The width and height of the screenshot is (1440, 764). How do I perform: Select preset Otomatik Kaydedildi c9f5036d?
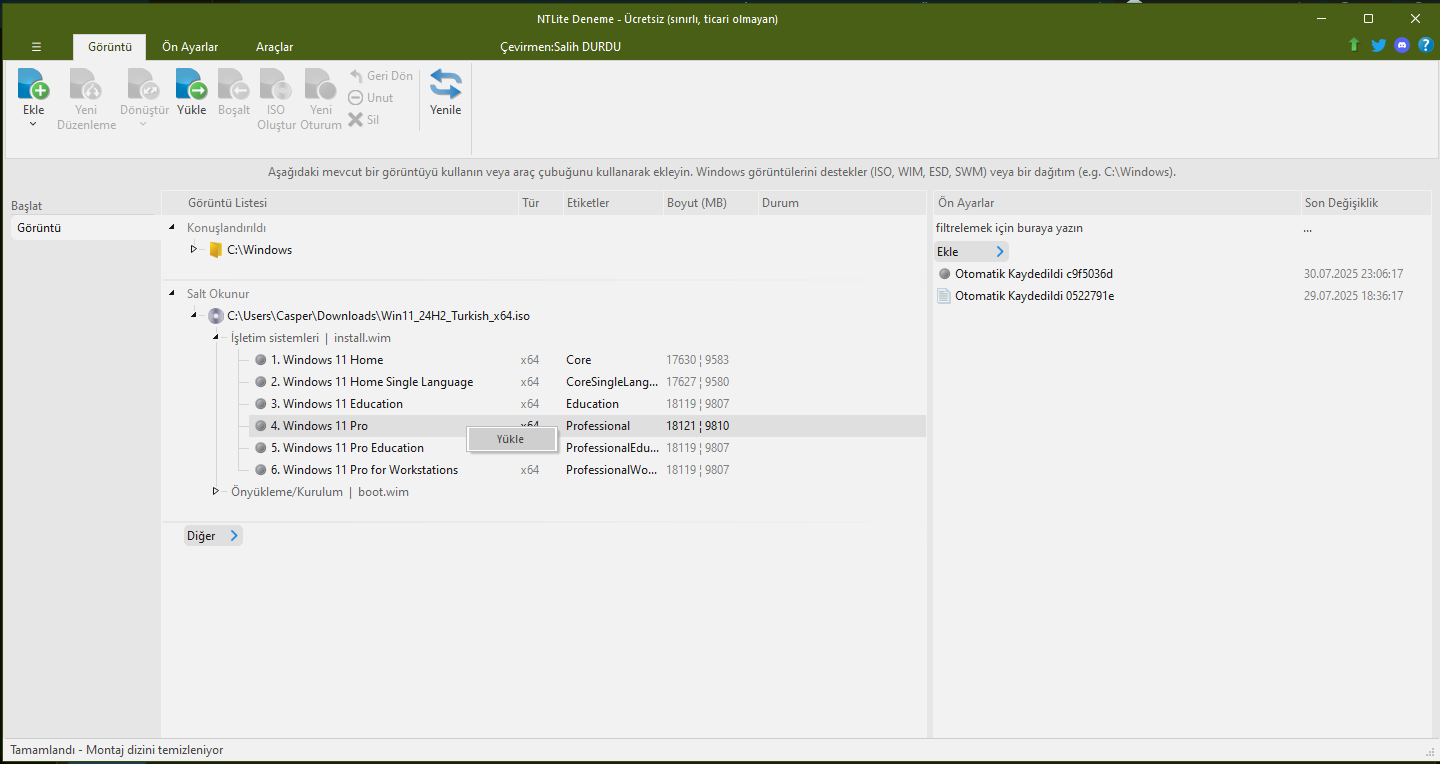pos(1034,274)
